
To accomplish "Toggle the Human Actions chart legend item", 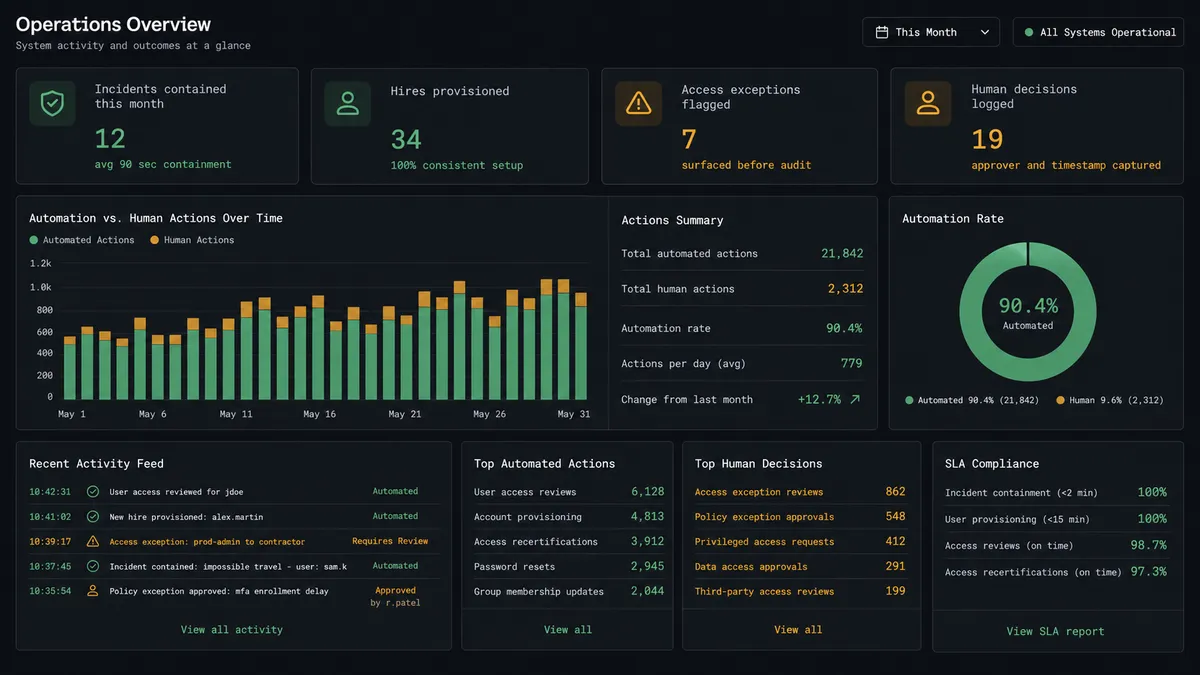I will pos(192,240).
